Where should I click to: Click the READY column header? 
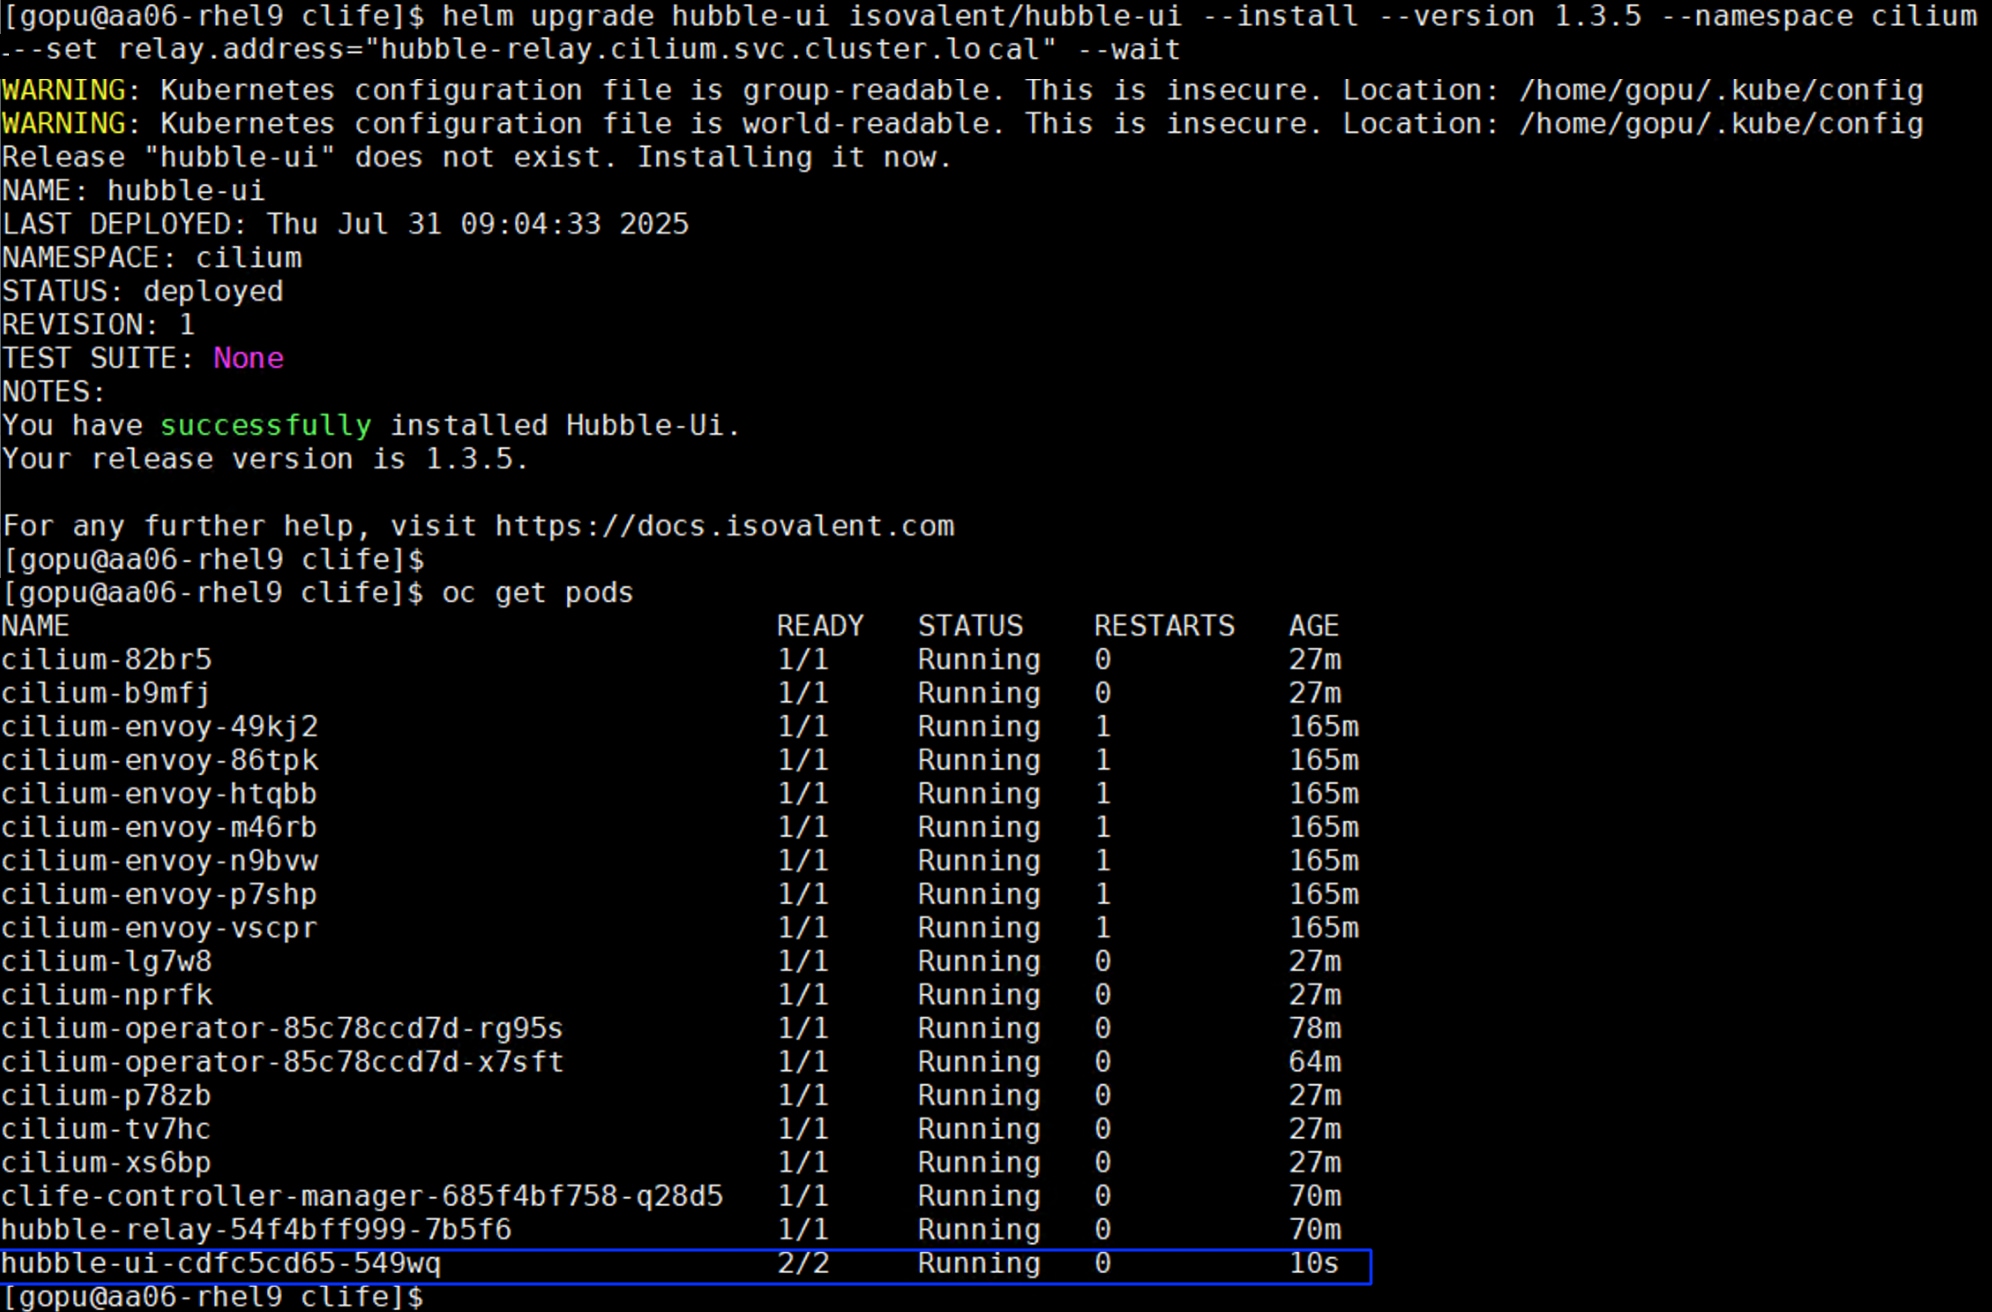(x=820, y=626)
